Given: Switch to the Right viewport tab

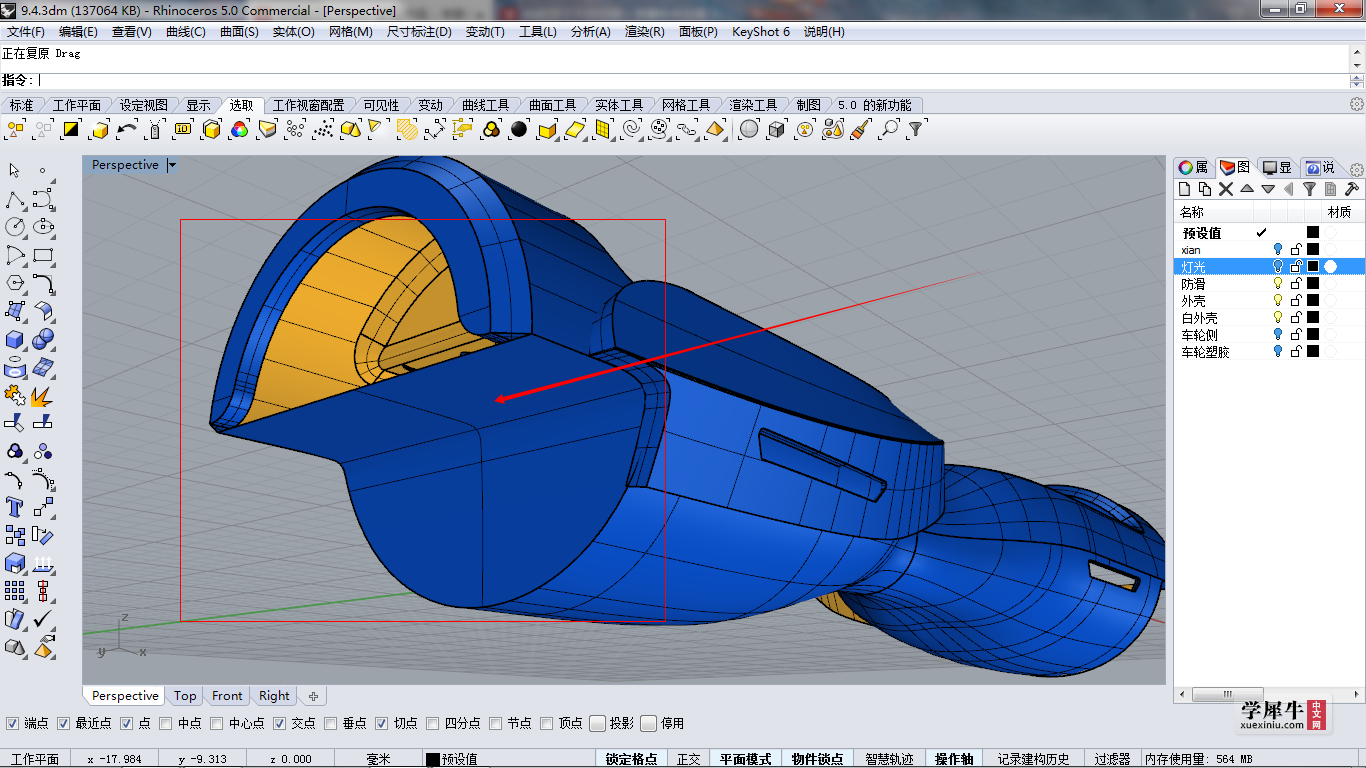Looking at the screenshot, I should pyautogui.click(x=274, y=696).
